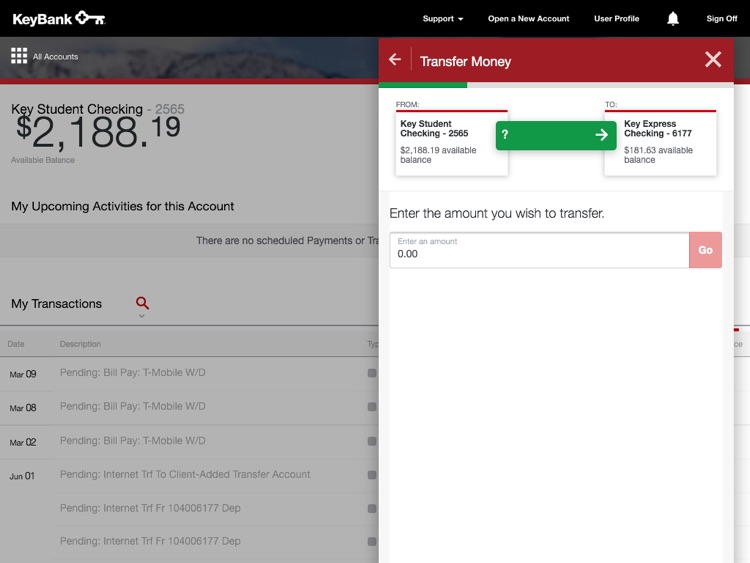Click the Description column header

click(x=80, y=344)
